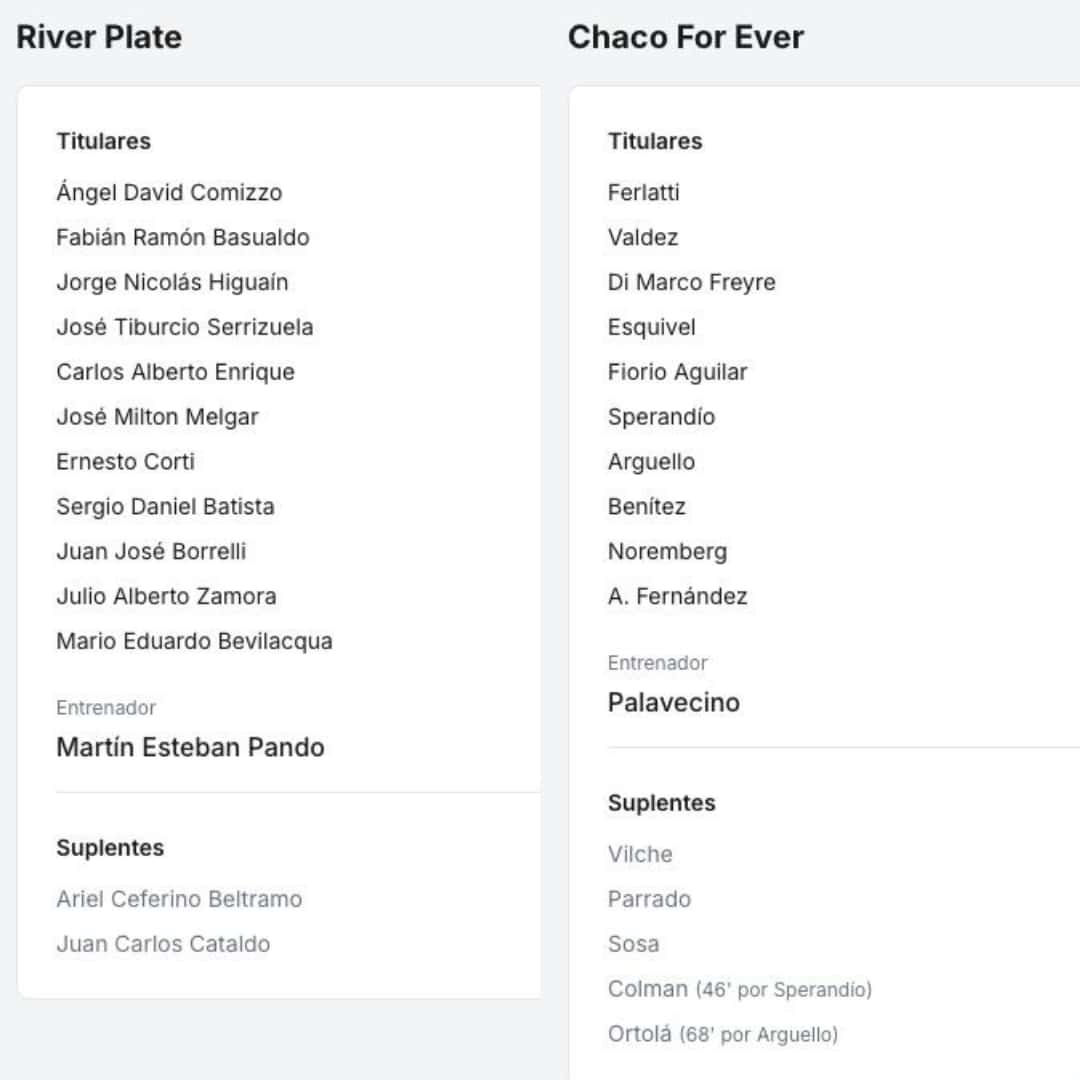Click the River Plate team heading
1080x1080 pixels.
pyautogui.click(x=99, y=37)
